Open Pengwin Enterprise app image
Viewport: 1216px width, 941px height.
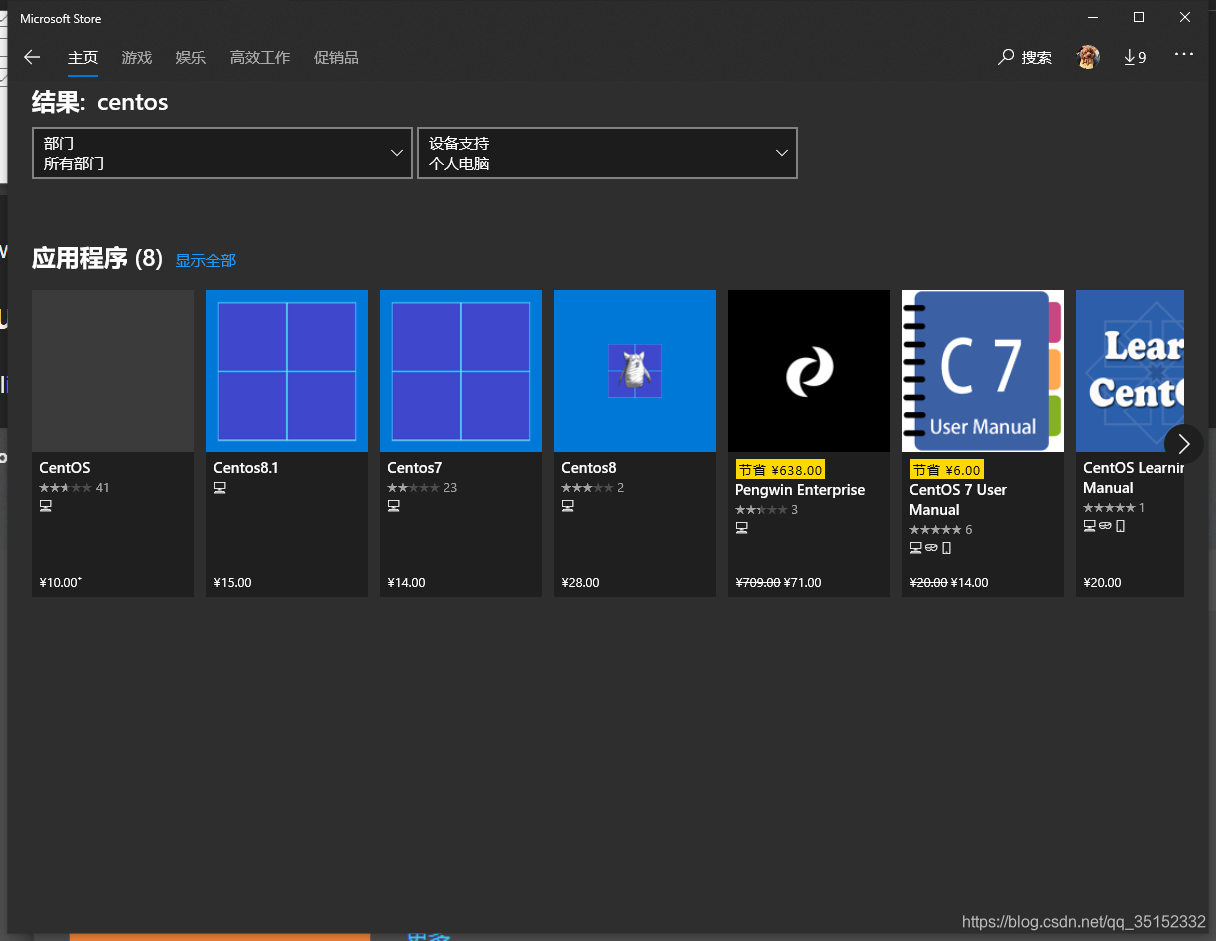[809, 371]
